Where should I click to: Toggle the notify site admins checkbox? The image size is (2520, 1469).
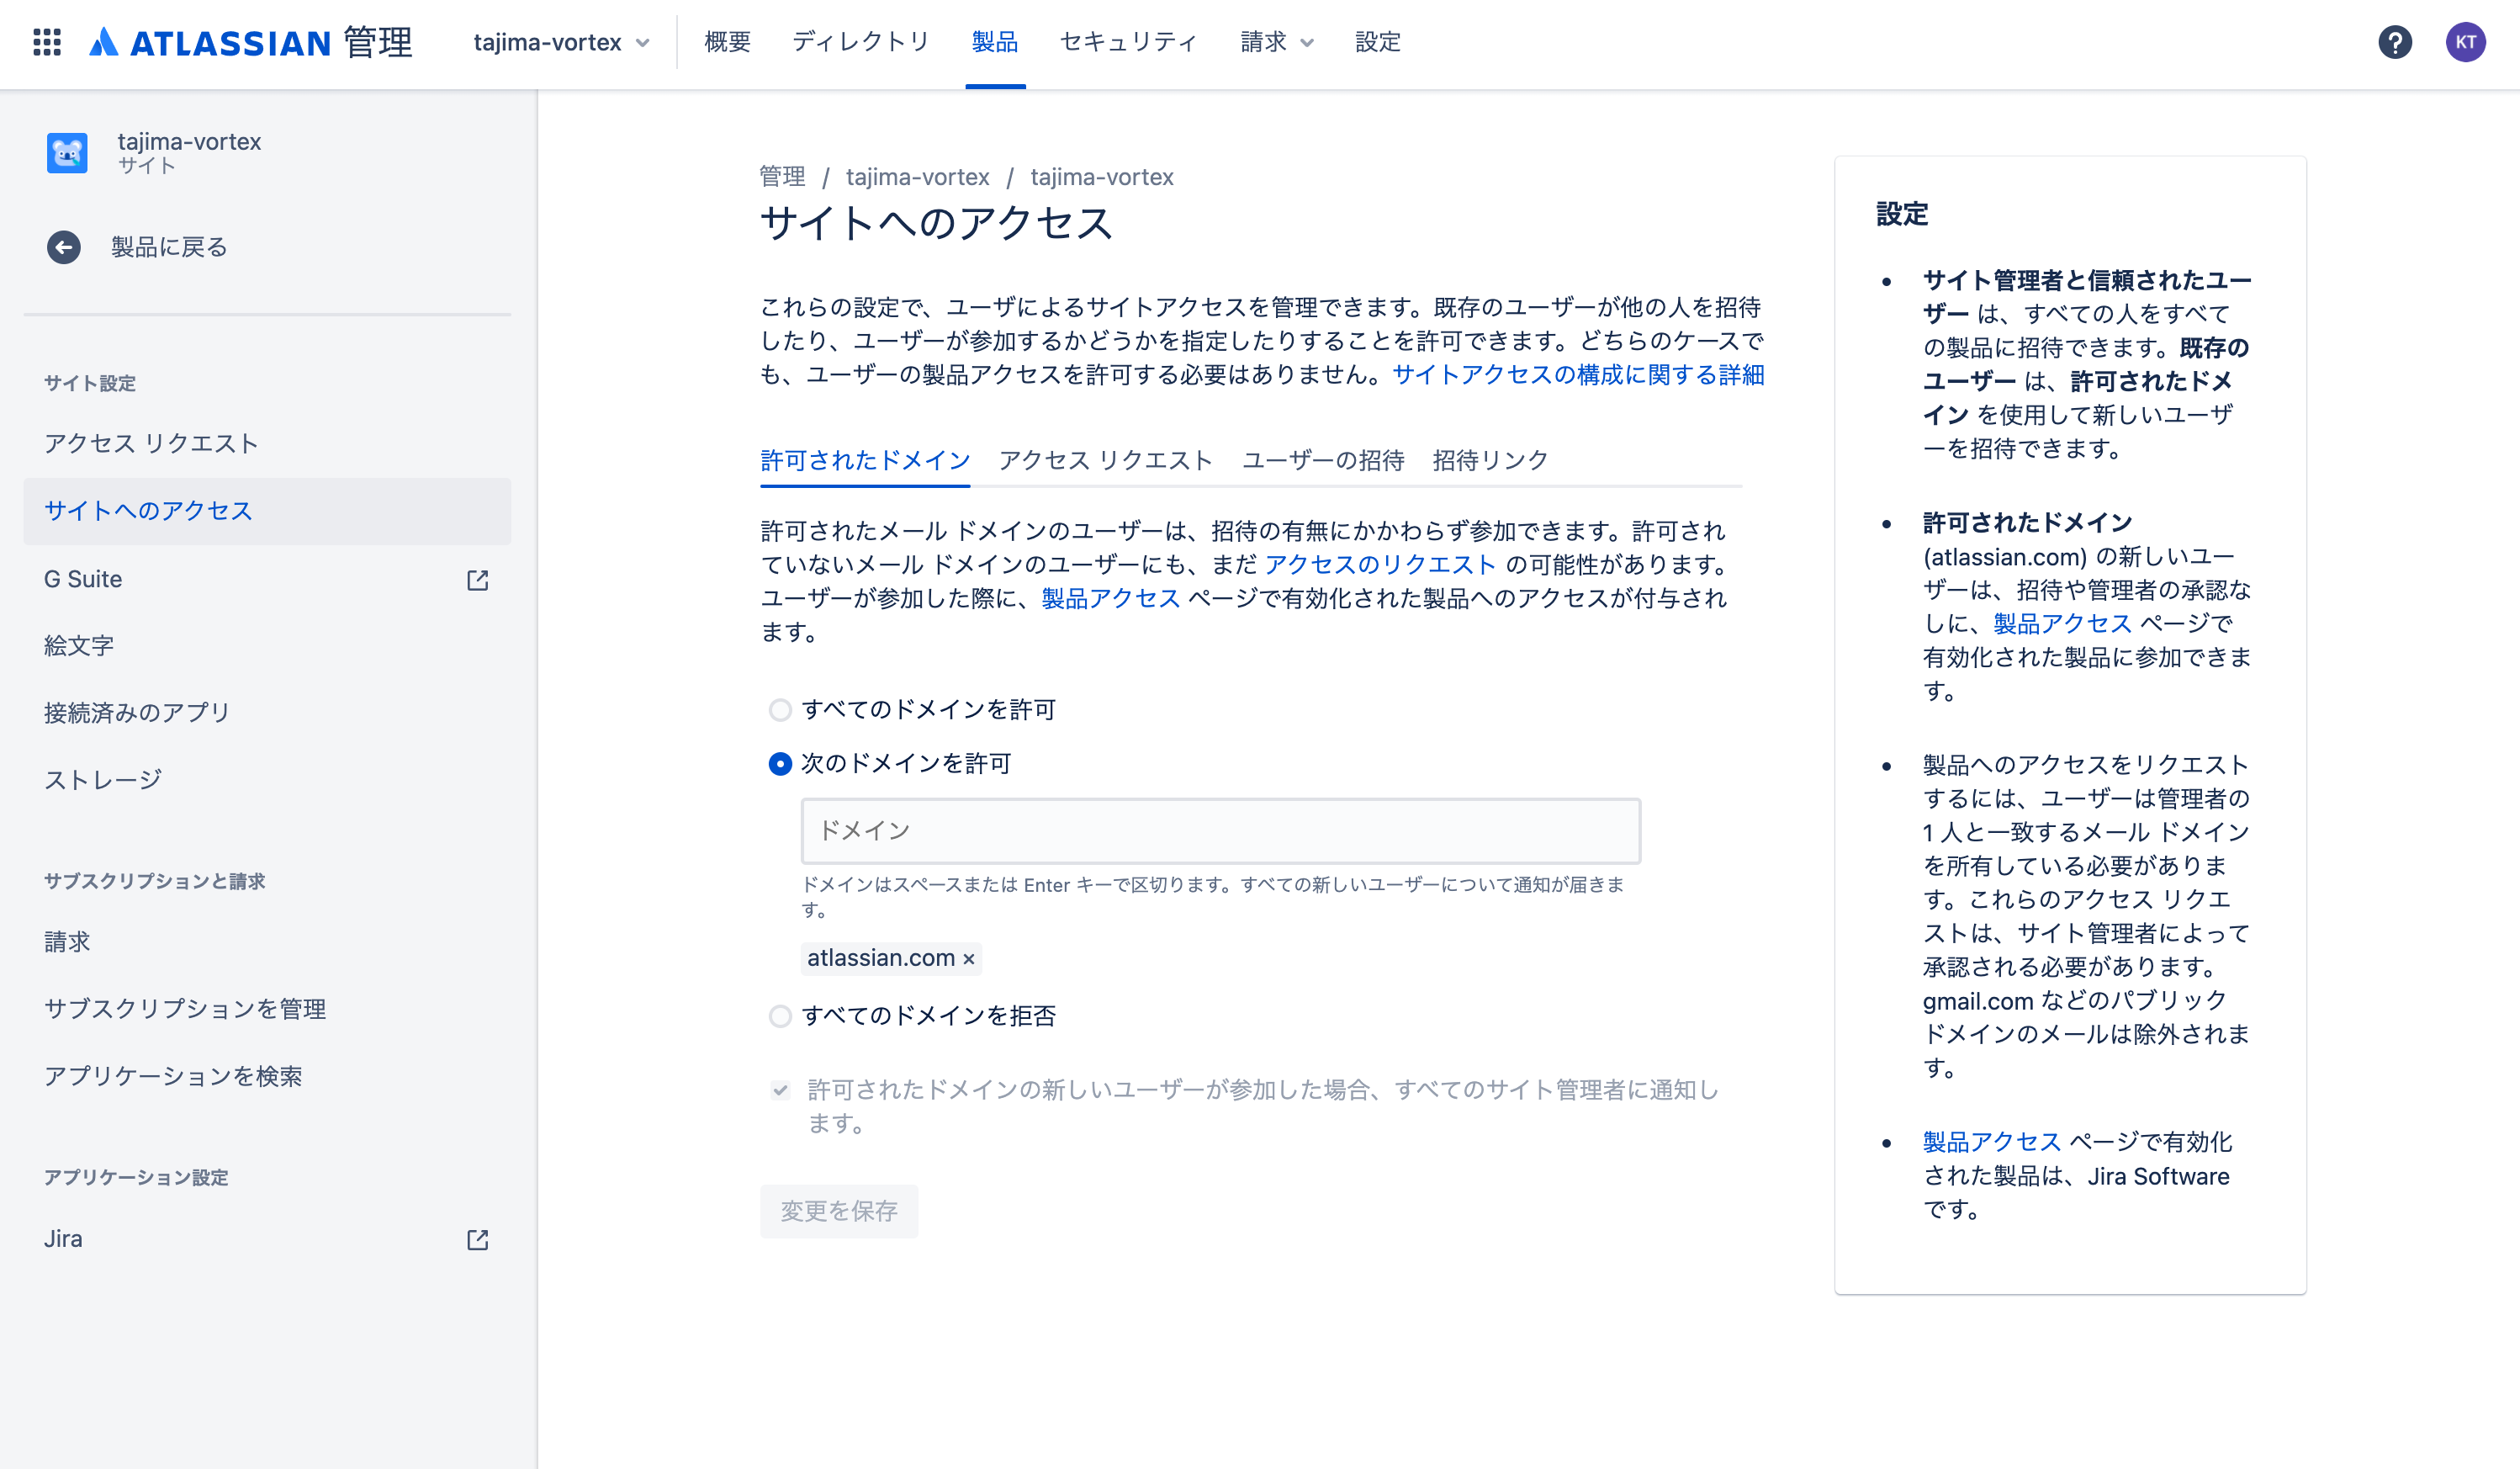(780, 1090)
